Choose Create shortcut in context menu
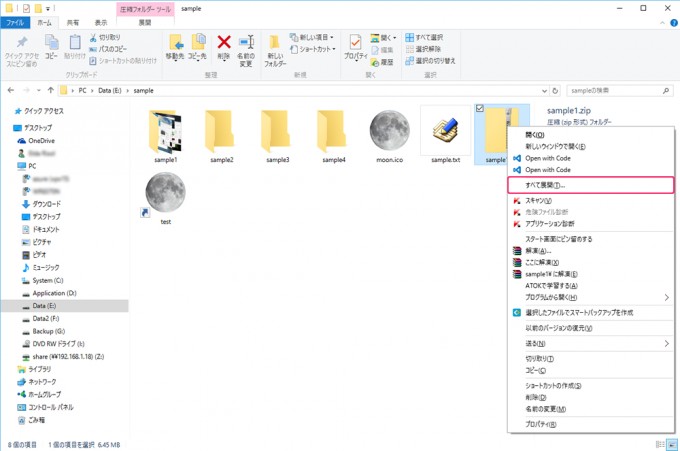Viewport: 680px width, 451px height. point(591,386)
